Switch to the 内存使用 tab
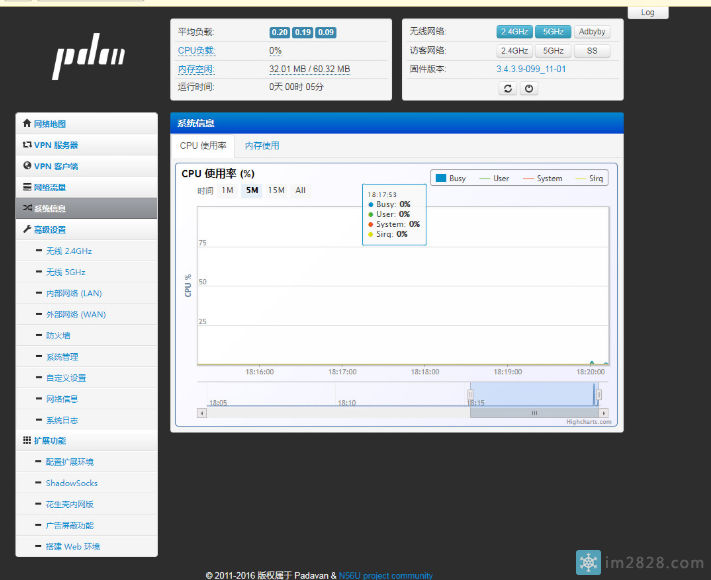Image resolution: width=711 pixels, height=580 pixels. tap(262, 146)
